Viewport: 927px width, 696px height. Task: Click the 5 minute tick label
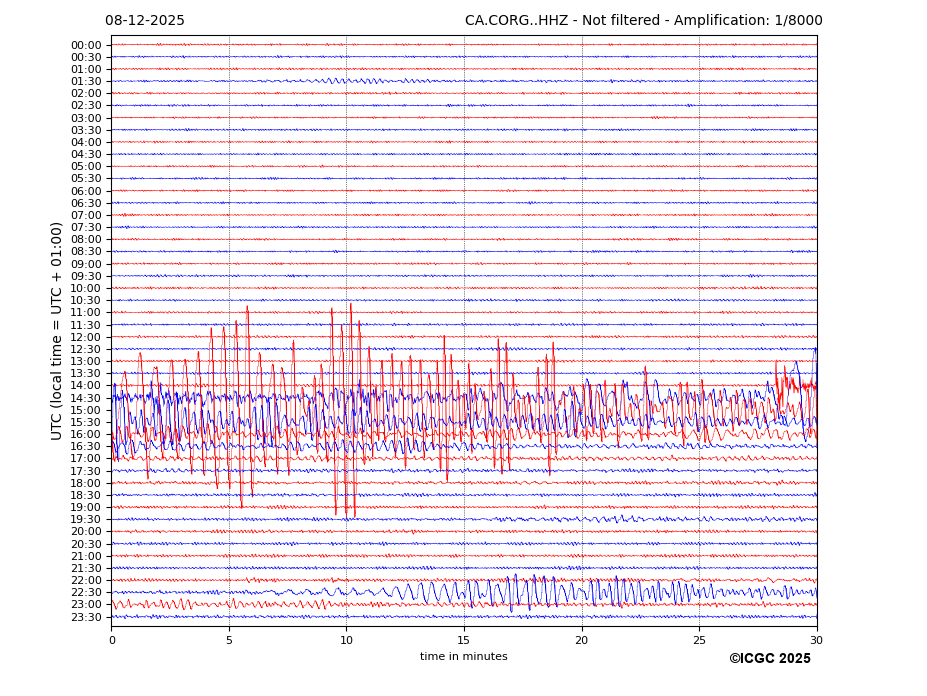pyautogui.click(x=229, y=640)
